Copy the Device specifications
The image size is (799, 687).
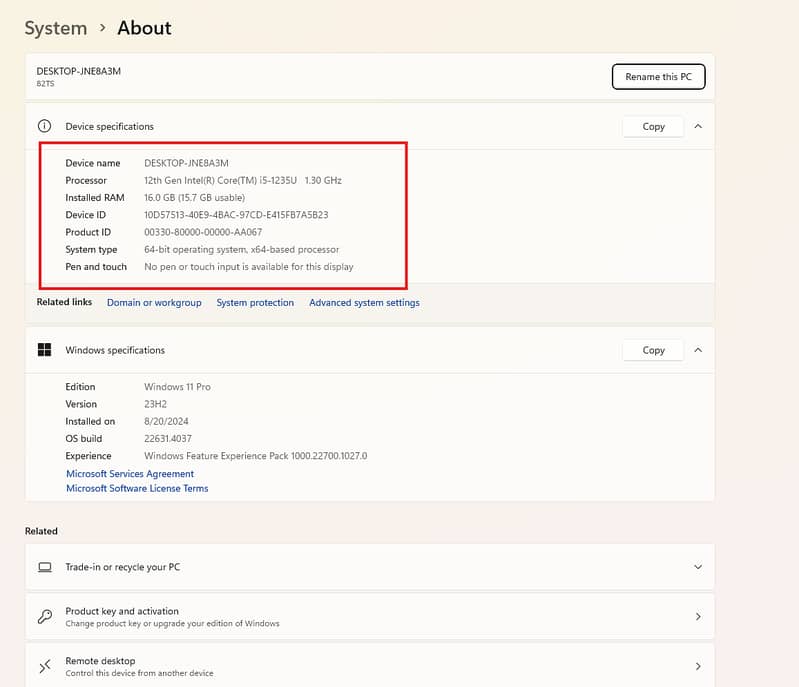click(653, 127)
